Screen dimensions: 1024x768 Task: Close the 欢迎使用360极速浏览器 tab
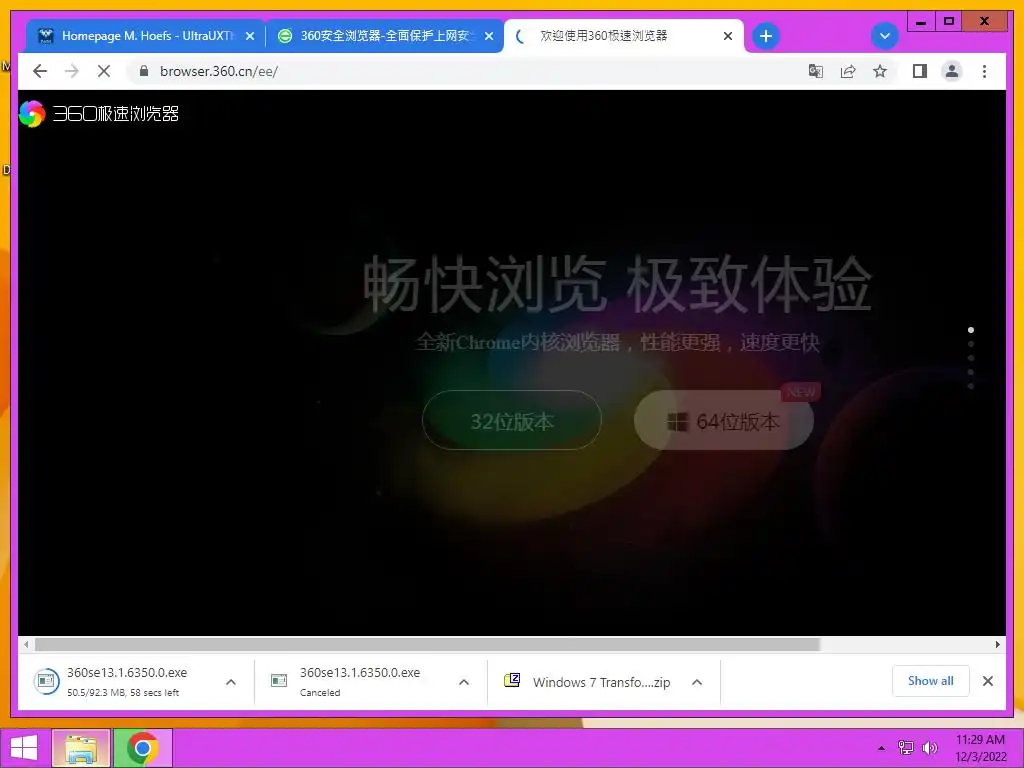[x=728, y=36]
